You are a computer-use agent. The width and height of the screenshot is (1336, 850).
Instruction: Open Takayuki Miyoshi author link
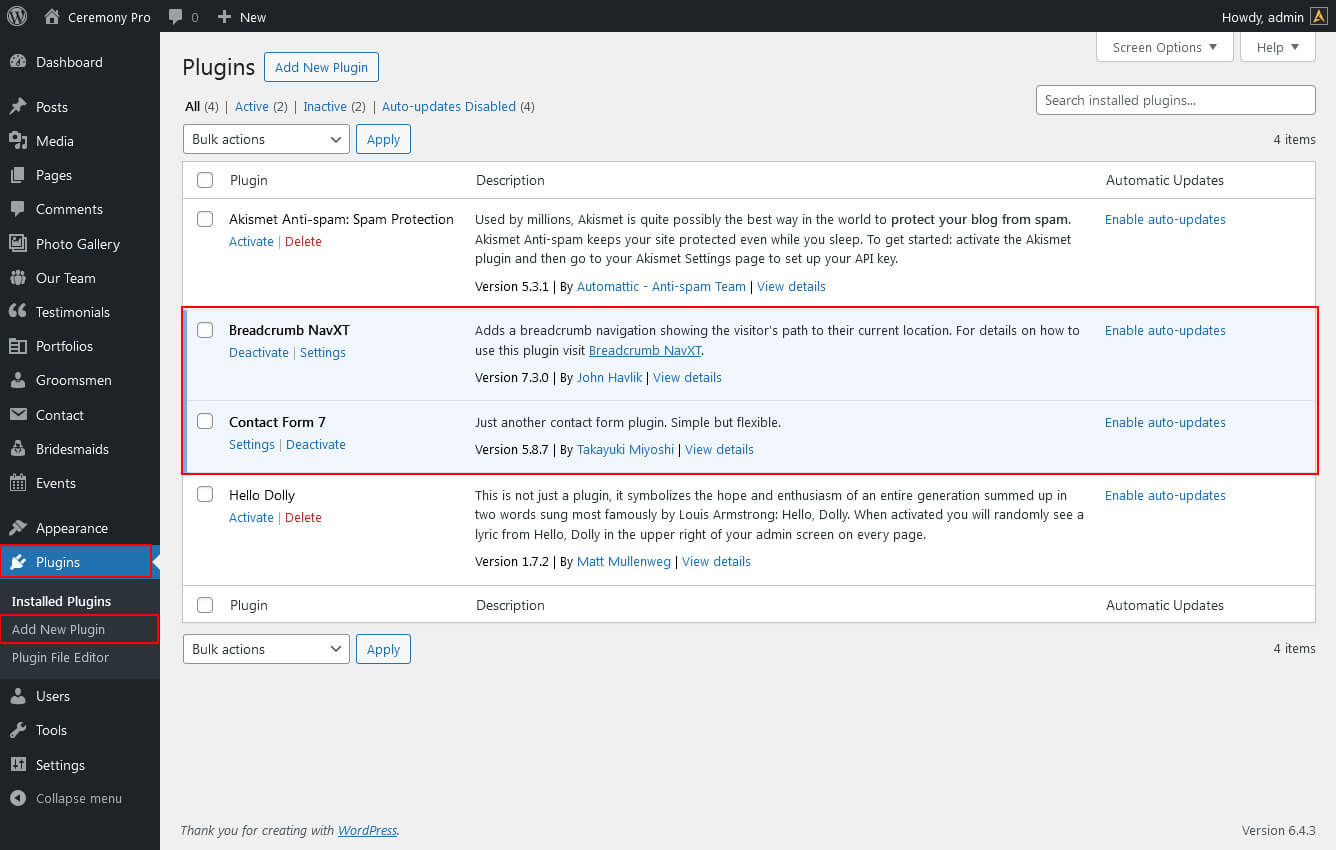[626, 449]
